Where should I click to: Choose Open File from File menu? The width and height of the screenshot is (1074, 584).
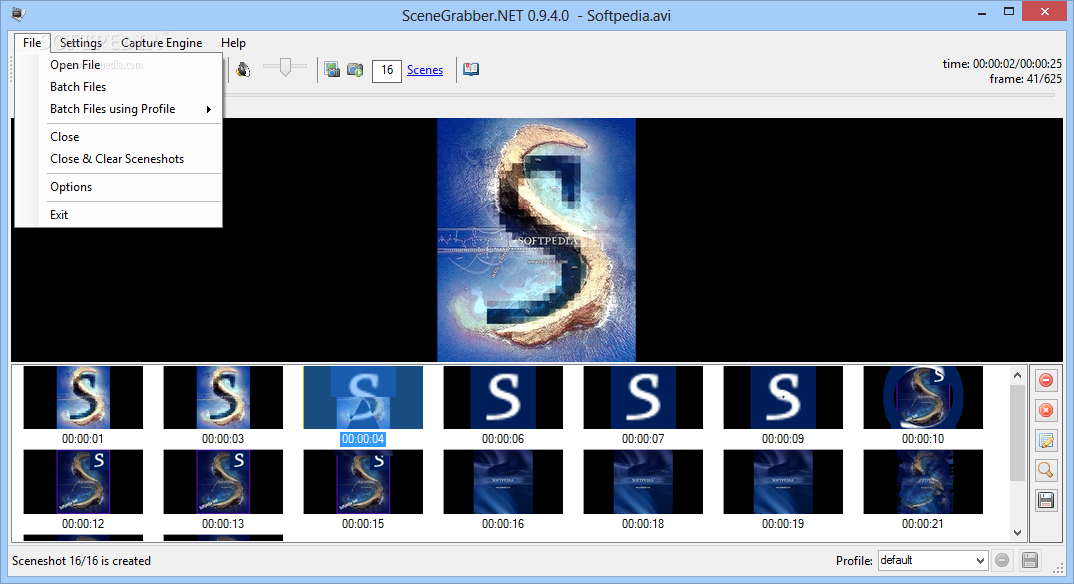click(119, 64)
